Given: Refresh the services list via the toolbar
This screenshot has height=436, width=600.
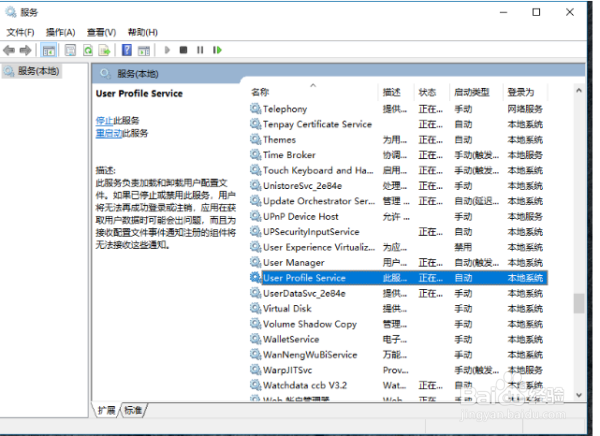Looking at the screenshot, I should (88, 50).
